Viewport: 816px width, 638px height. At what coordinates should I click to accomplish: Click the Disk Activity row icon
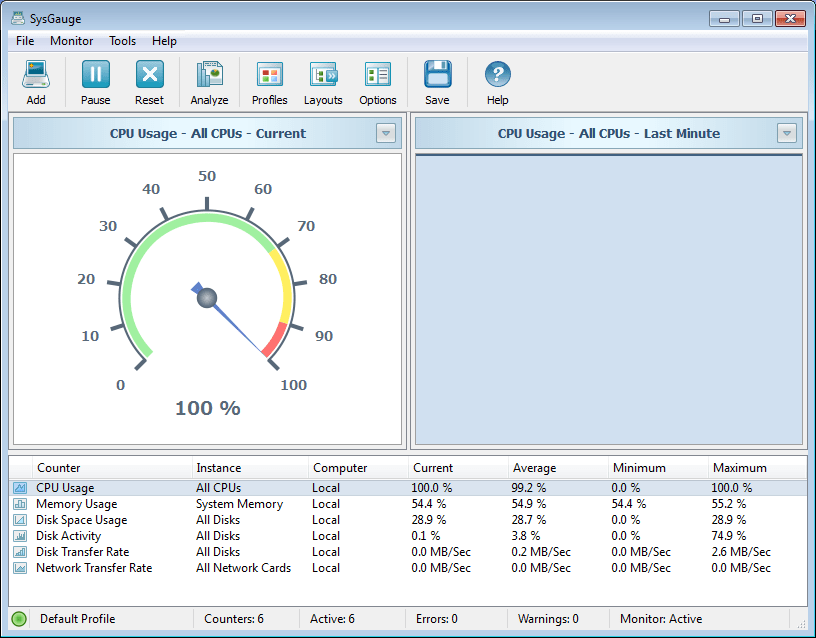click(x=20, y=536)
